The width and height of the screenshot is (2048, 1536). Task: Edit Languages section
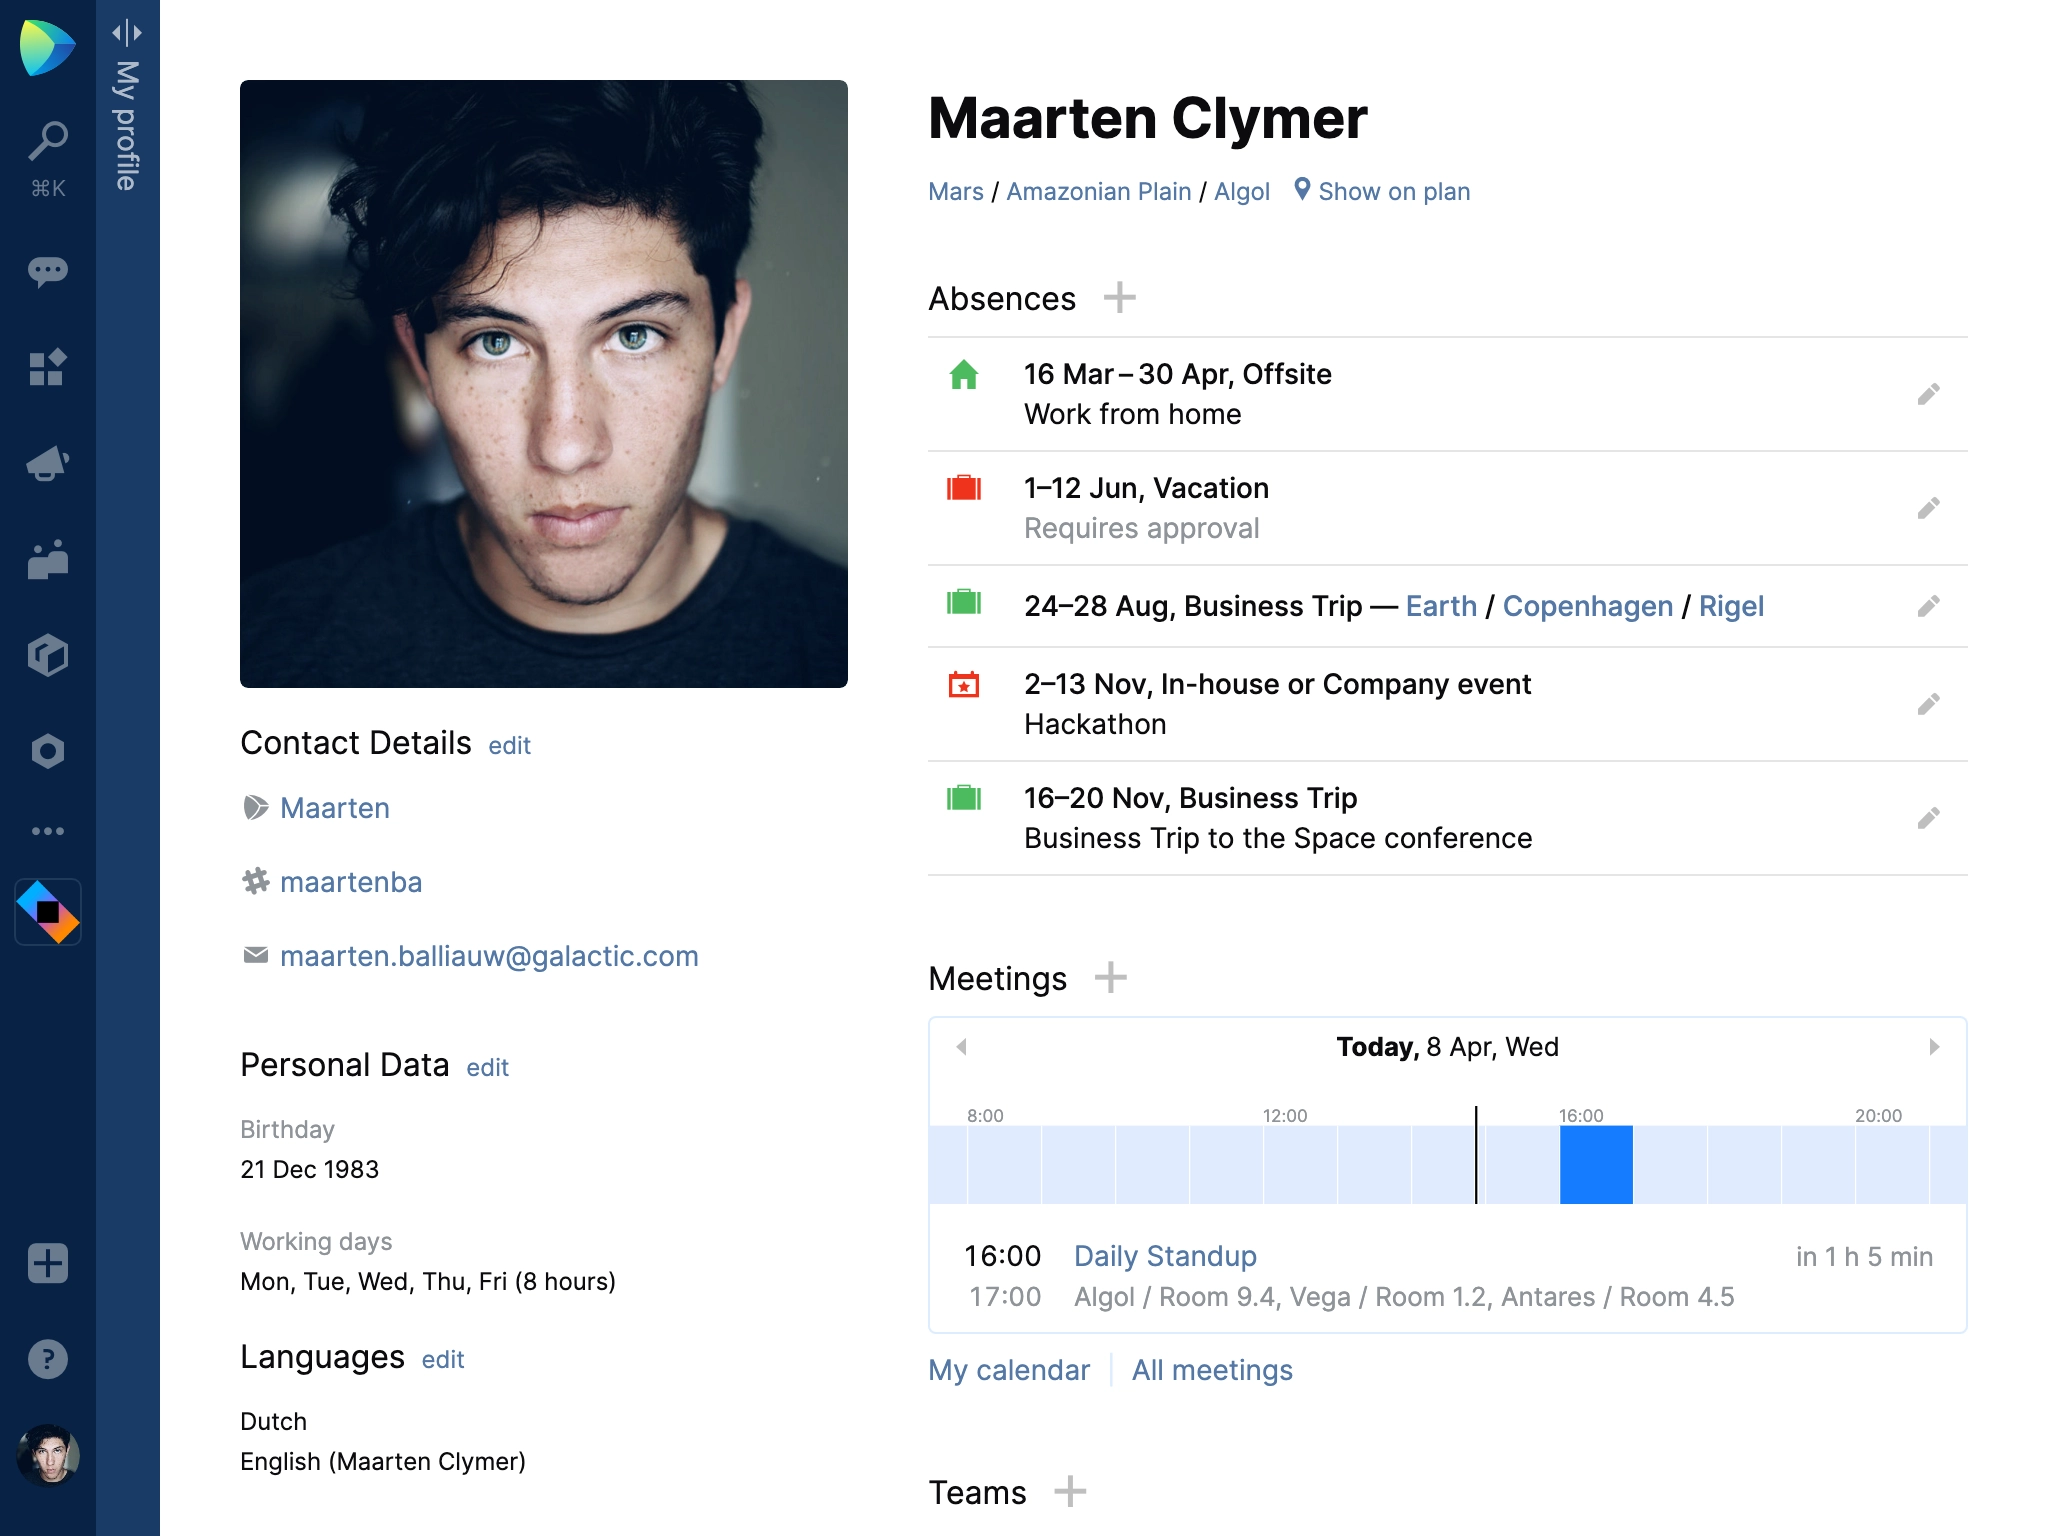tap(443, 1359)
